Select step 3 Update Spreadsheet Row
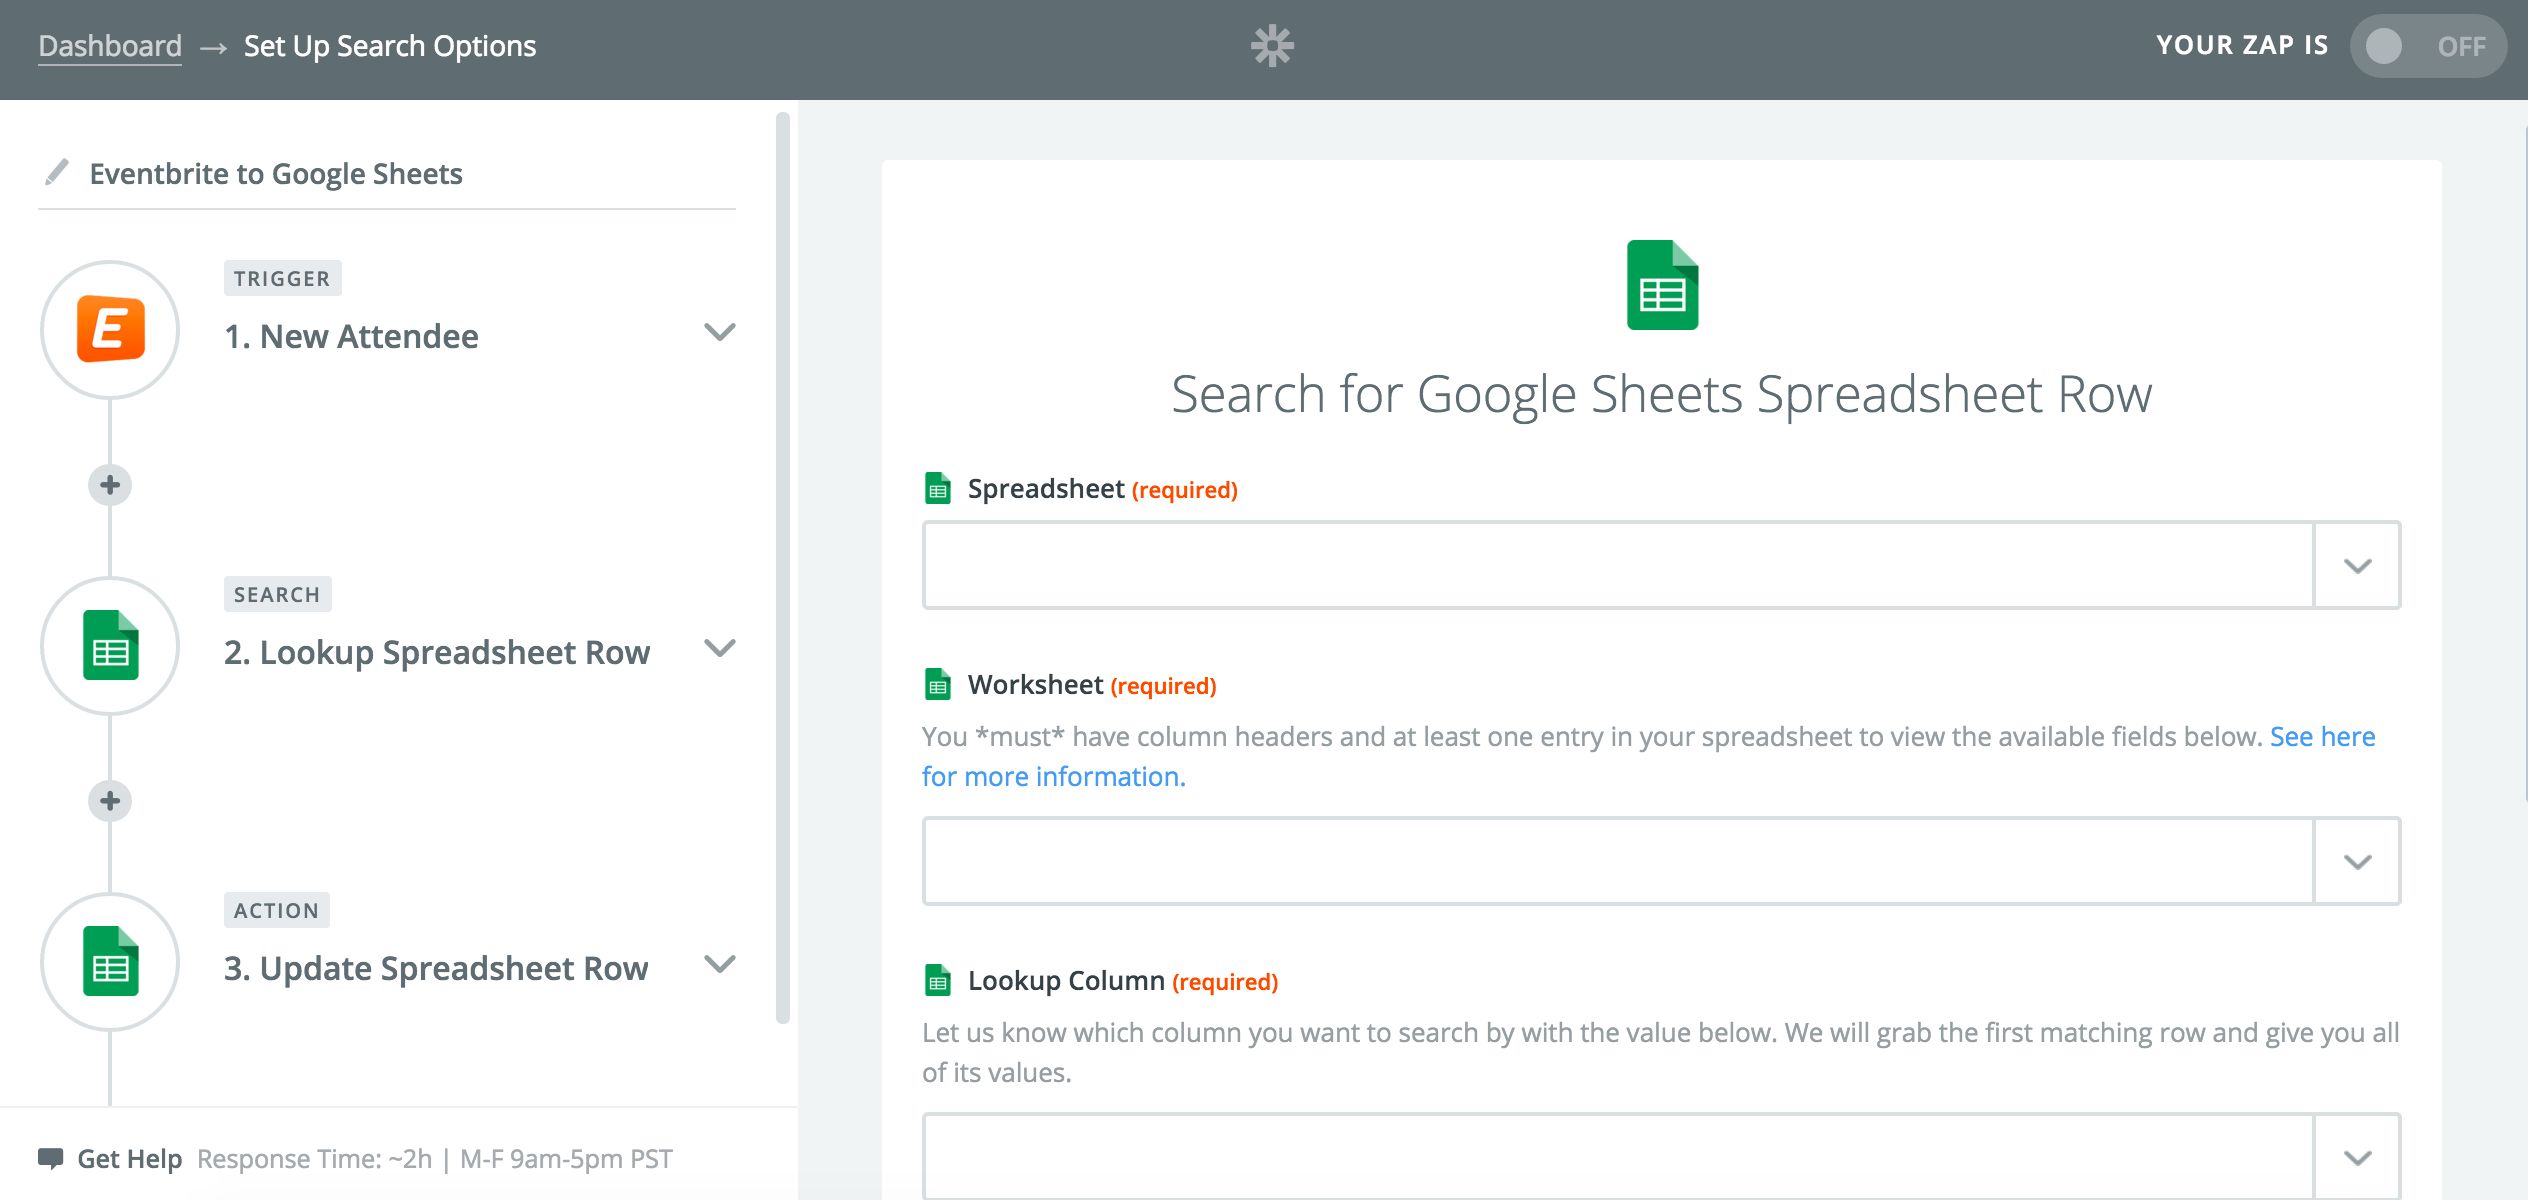Viewport: 2528px width, 1200px height. [x=436, y=968]
